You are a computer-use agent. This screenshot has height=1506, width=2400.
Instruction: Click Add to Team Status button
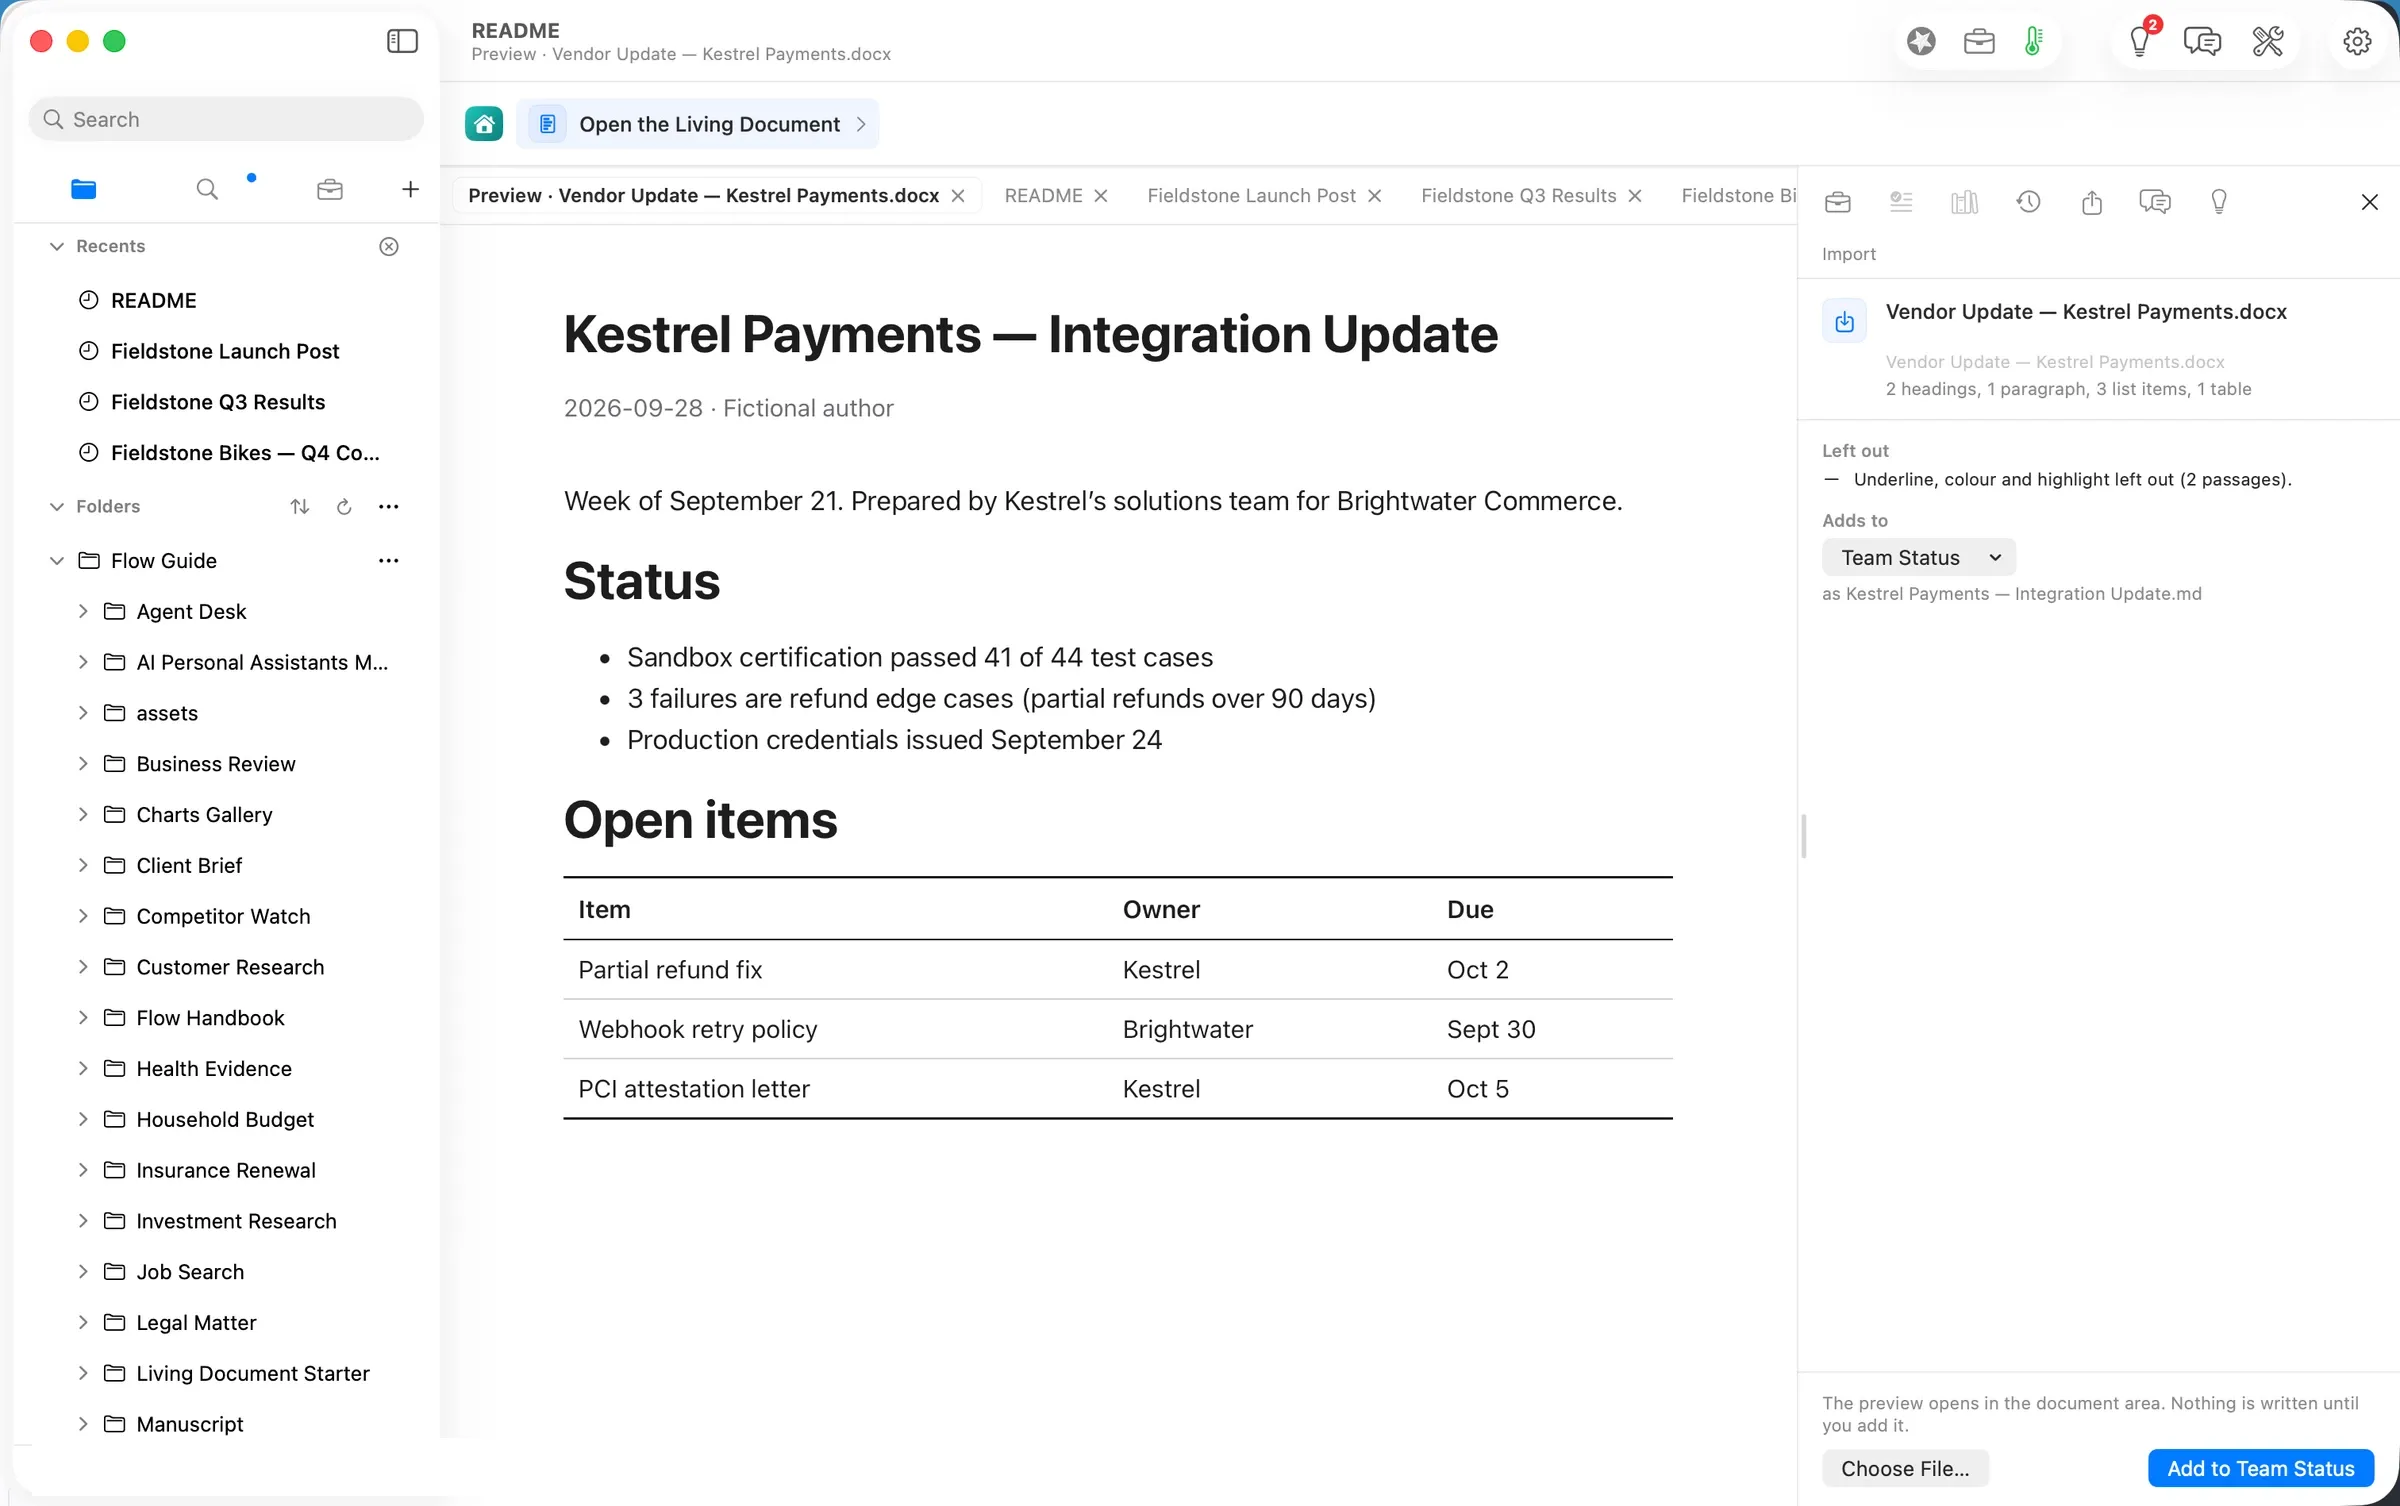pos(2260,1468)
